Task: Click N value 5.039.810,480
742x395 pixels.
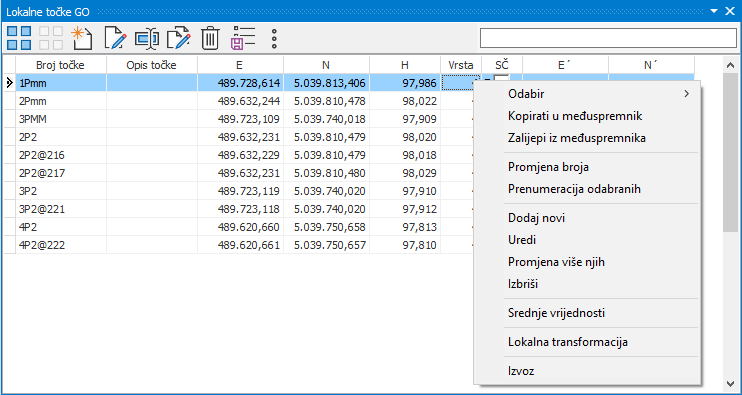Action: pyautogui.click(x=330, y=174)
